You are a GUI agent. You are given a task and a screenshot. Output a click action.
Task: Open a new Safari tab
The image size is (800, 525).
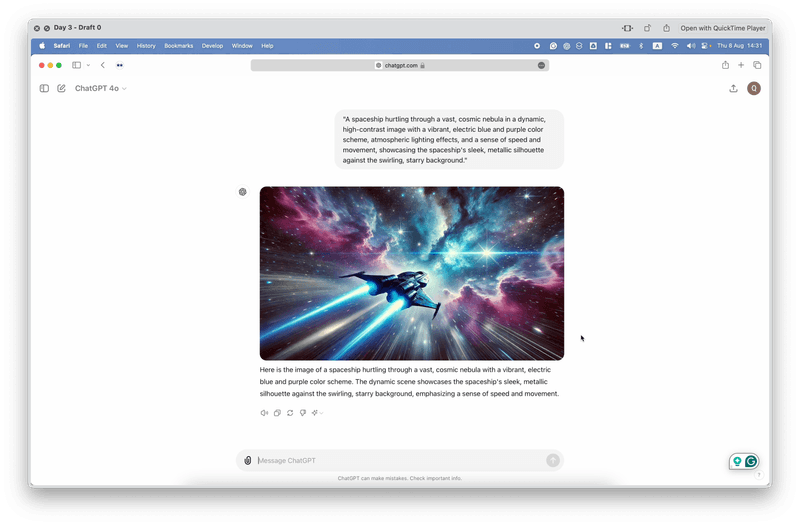(741, 65)
